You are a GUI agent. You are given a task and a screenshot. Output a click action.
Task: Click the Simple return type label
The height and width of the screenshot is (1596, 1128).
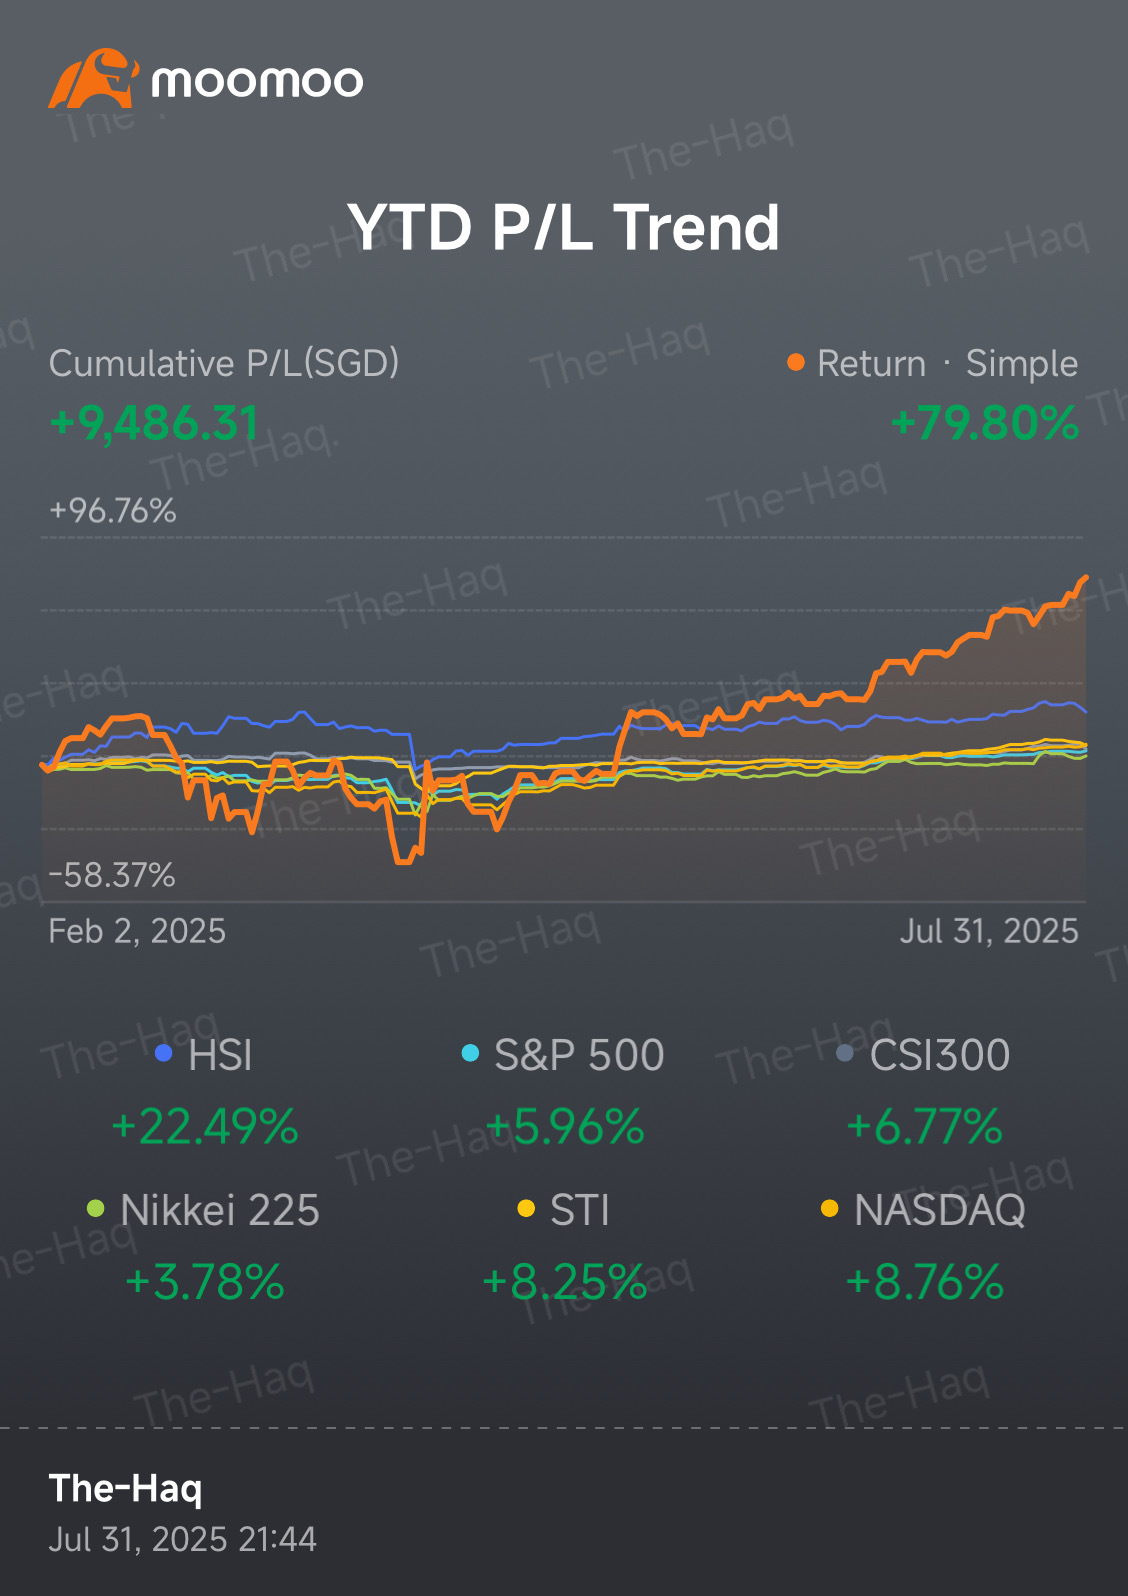(x=1021, y=363)
